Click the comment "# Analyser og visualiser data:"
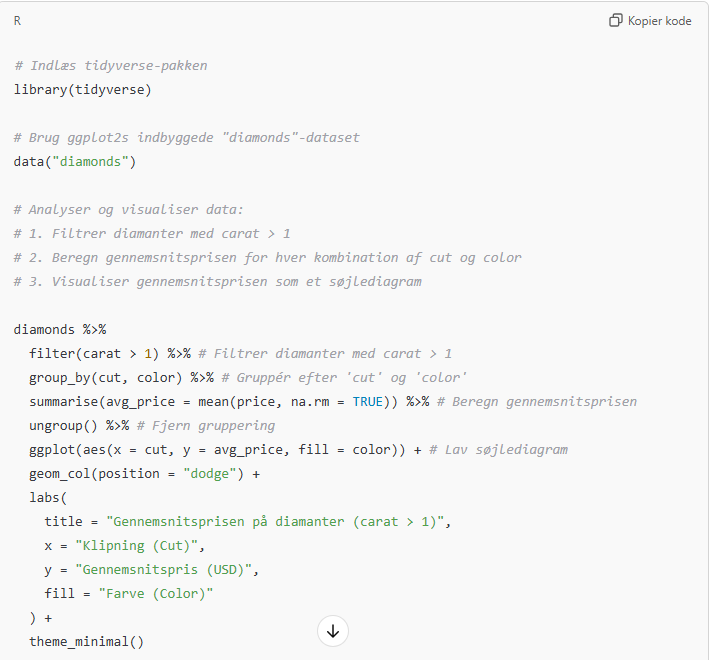 pyautogui.click(x=129, y=210)
